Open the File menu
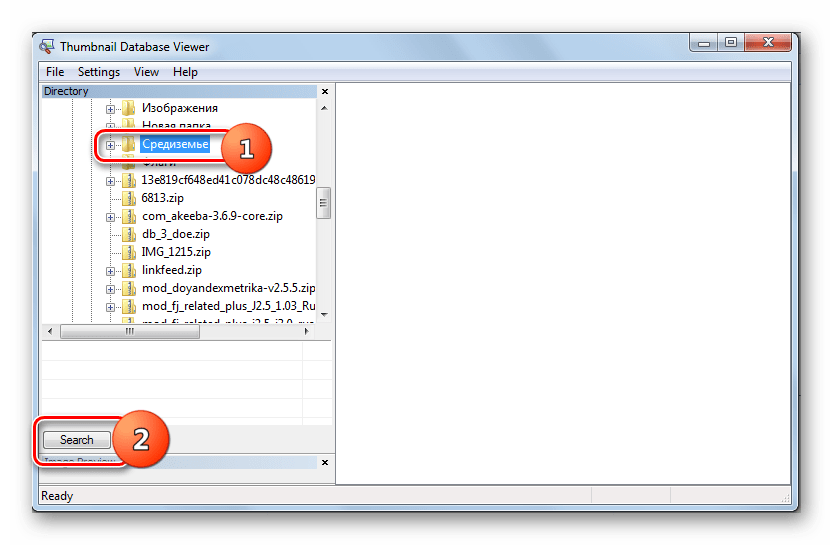Viewport: 833px width, 545px height. pyautogui.click(x=55, y=72)
